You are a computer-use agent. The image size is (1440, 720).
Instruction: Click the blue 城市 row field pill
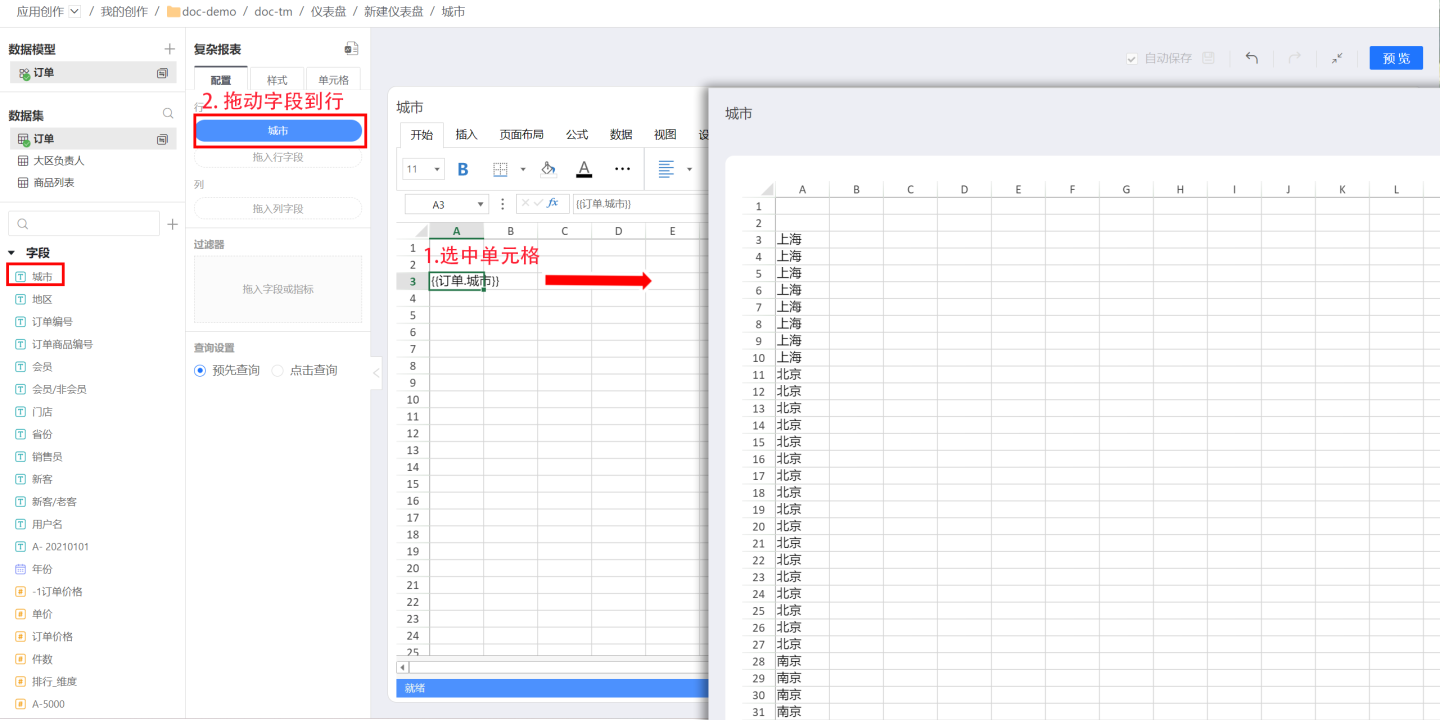click(x=278, y=131)
